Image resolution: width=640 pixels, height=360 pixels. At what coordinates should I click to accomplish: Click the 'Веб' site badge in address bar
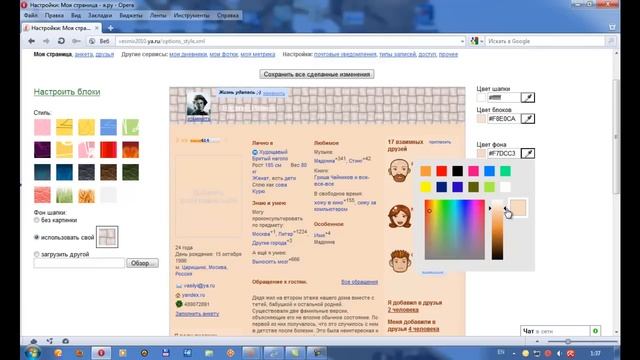[100, 41]
